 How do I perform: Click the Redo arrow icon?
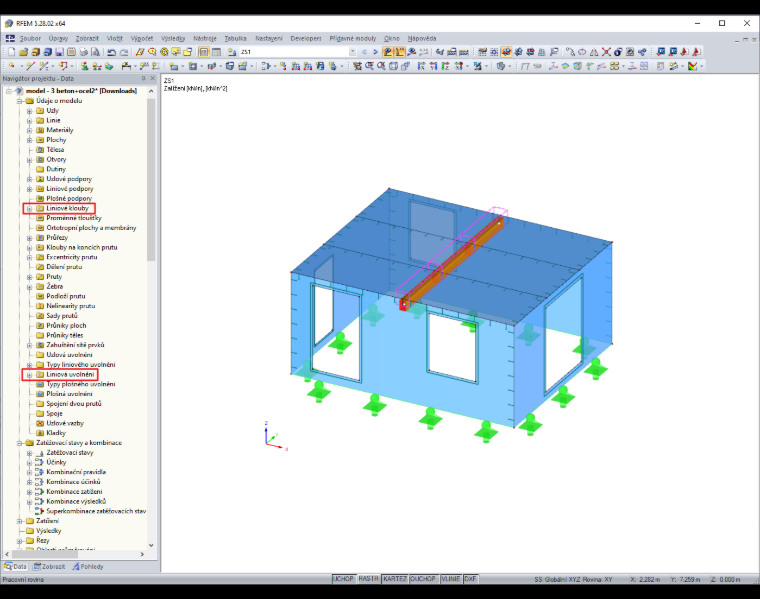point(124,52)
